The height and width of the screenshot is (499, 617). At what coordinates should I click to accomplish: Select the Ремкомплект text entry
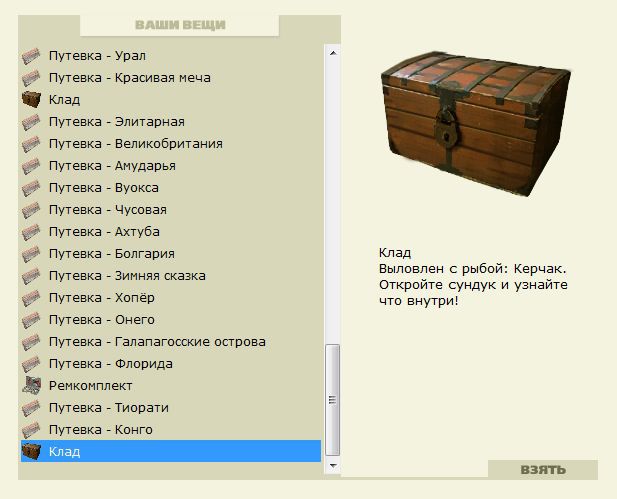point(91,386)
